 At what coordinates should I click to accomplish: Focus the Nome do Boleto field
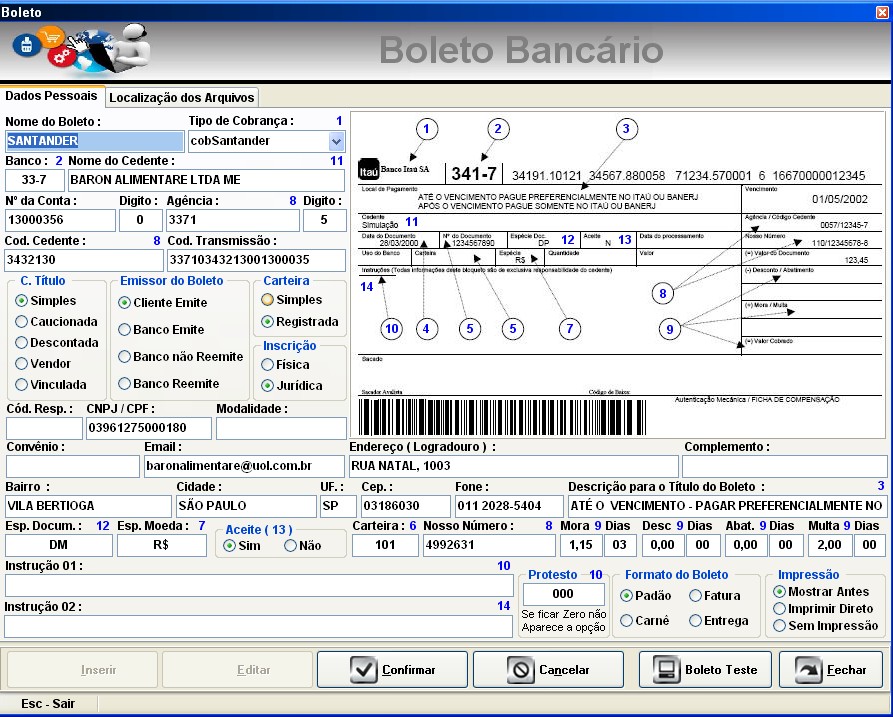pyautogui.click(x=95, y=141)
